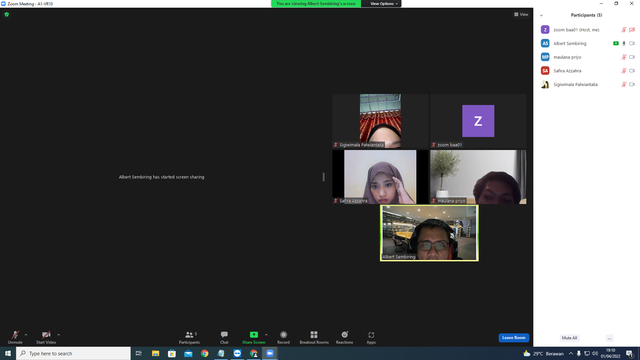This screenshot has height=360, width=640.
Task: Click the Windows Start button
Action: 8,353
